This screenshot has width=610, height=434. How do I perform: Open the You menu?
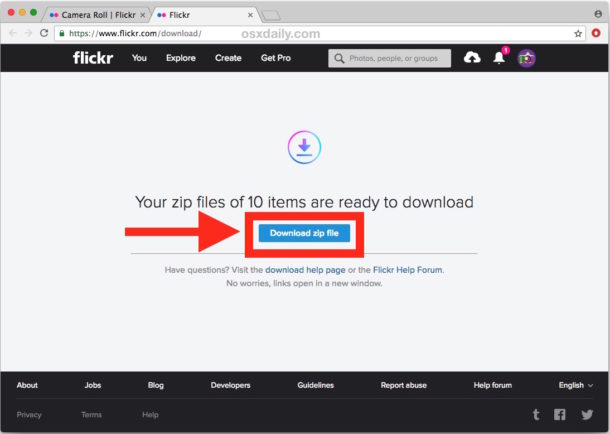click(139, 58)
